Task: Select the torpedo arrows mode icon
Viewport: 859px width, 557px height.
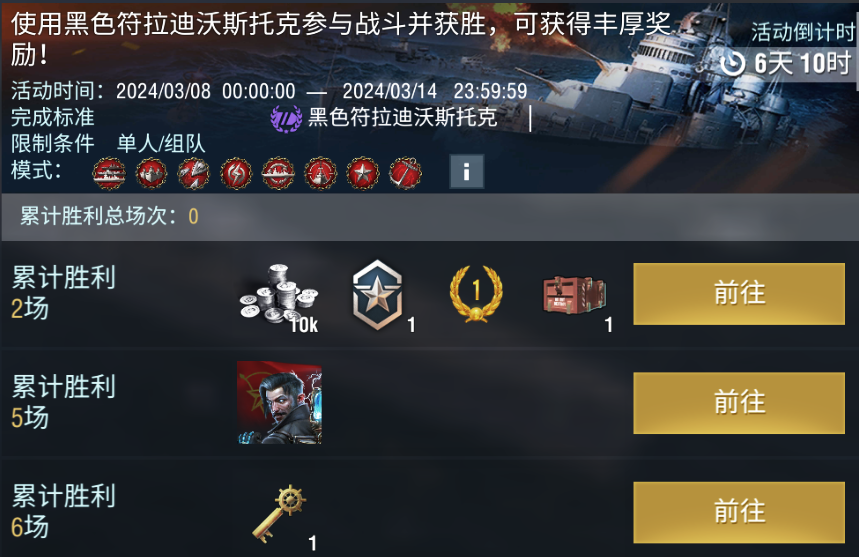Action: (193, 174)
